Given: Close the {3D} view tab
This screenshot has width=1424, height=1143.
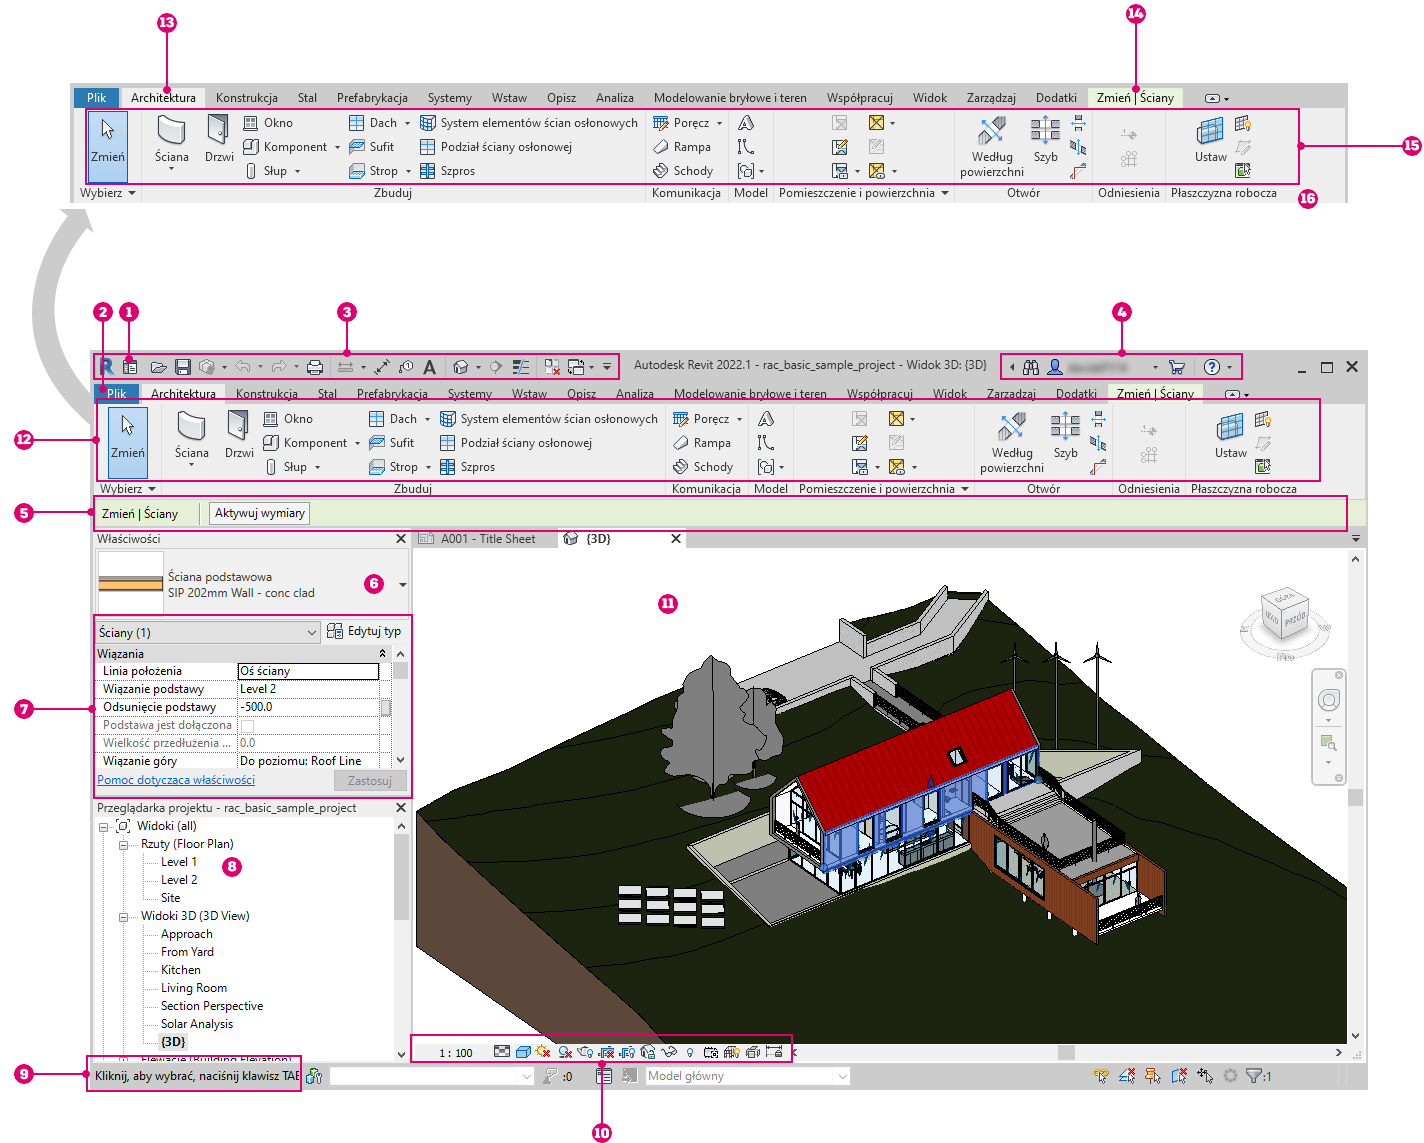Looking at the screenshot, I should (x=676, y=539).
